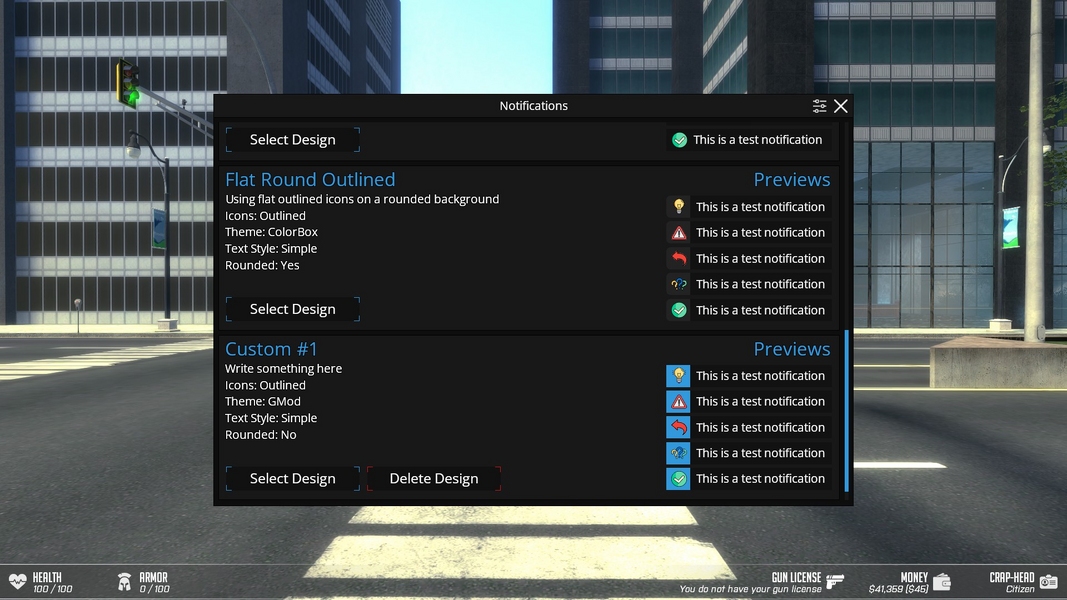Viewport: 1067px width, 600px height.
Task: Click the question marks icon in Flat Round Outlined previews
Action: (679, 285)
